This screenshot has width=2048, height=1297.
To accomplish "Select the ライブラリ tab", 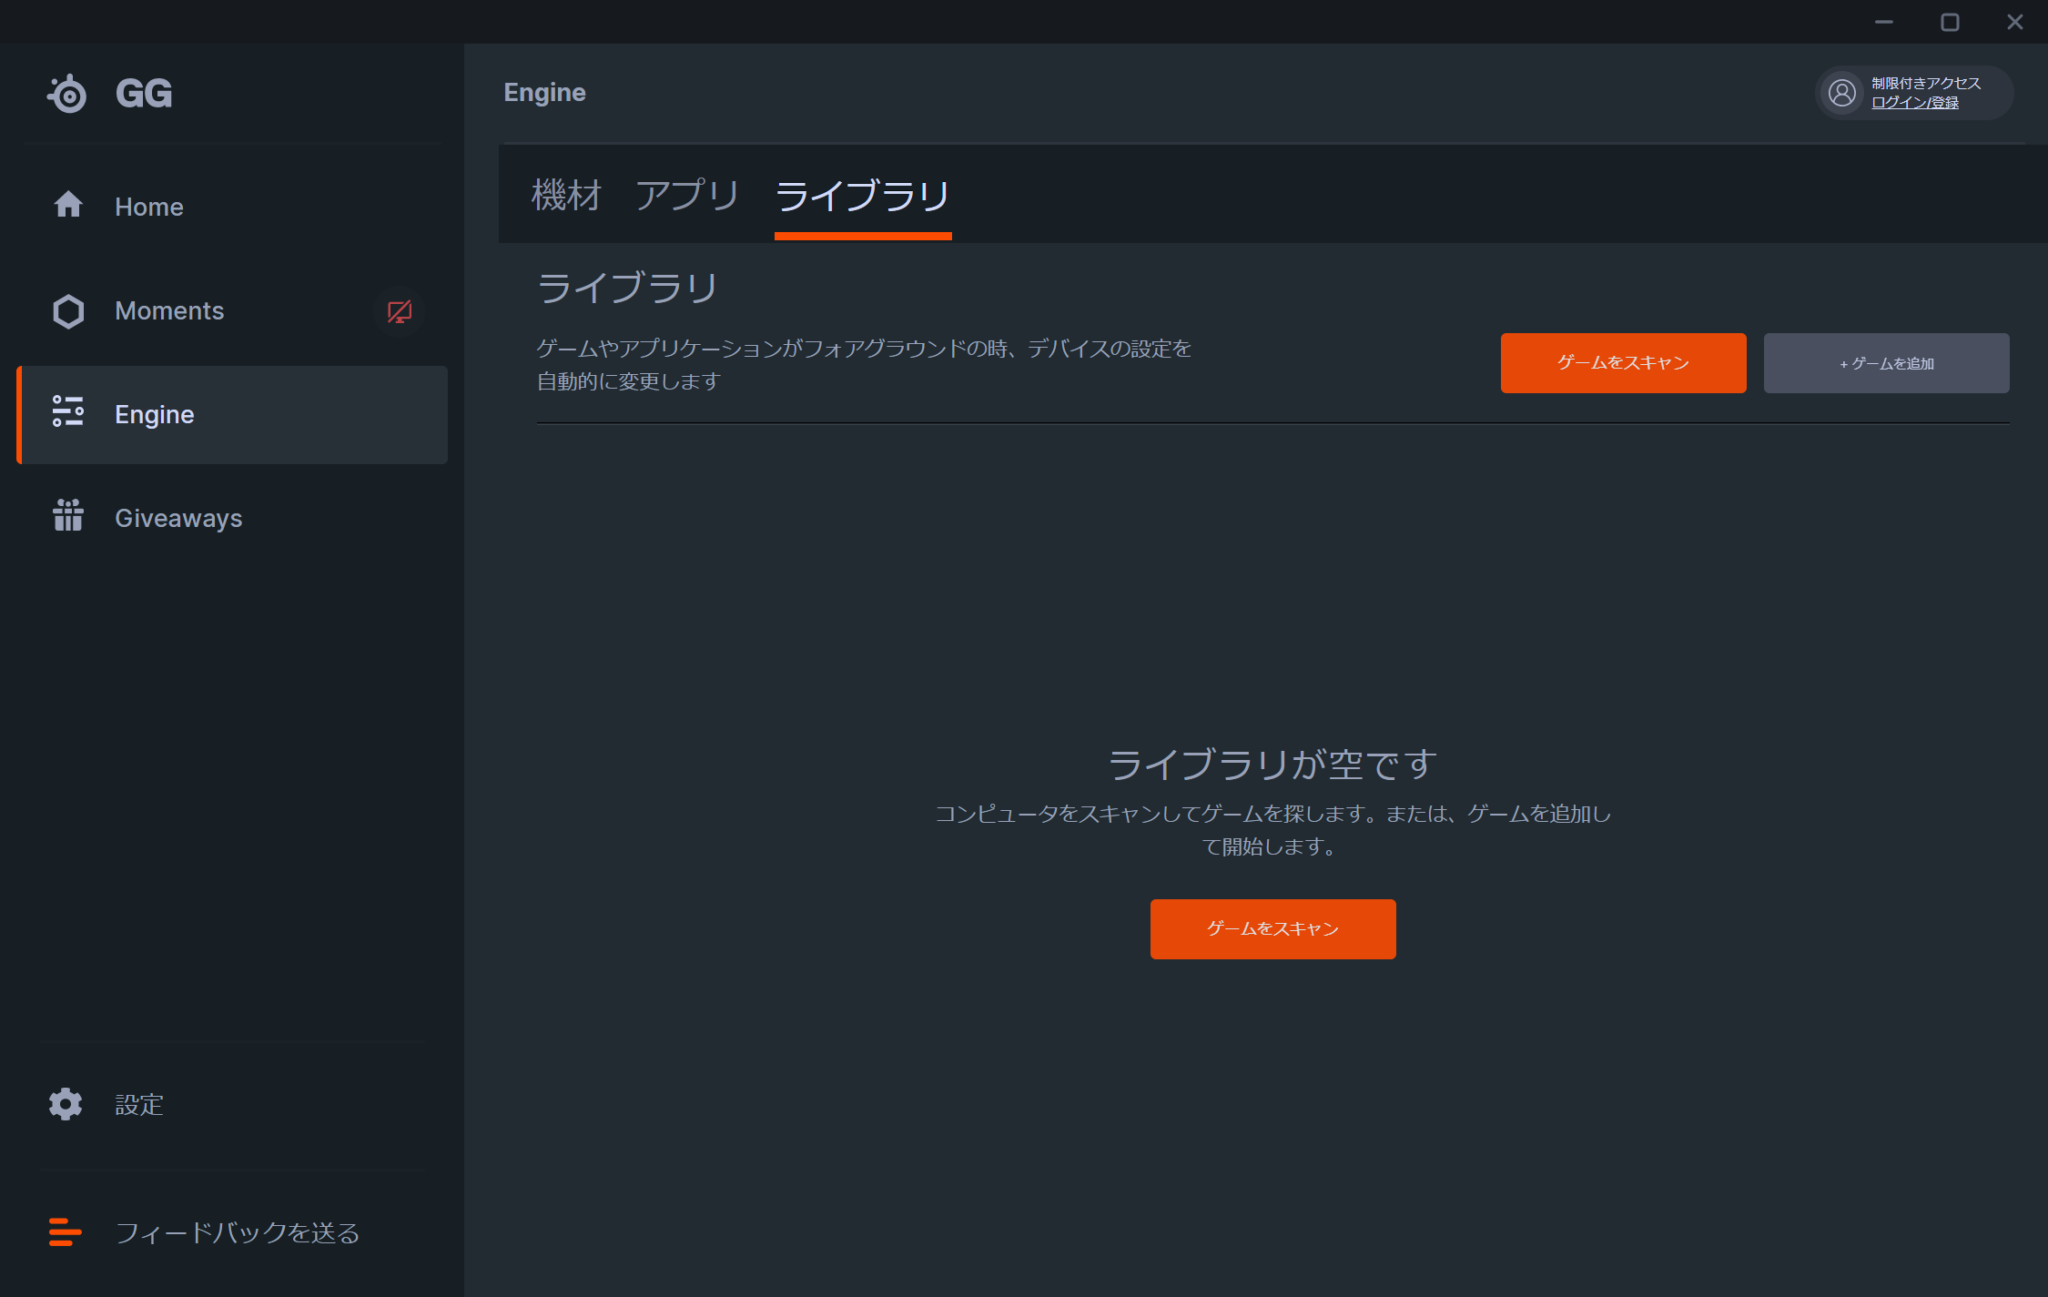I will click(862, 197).
